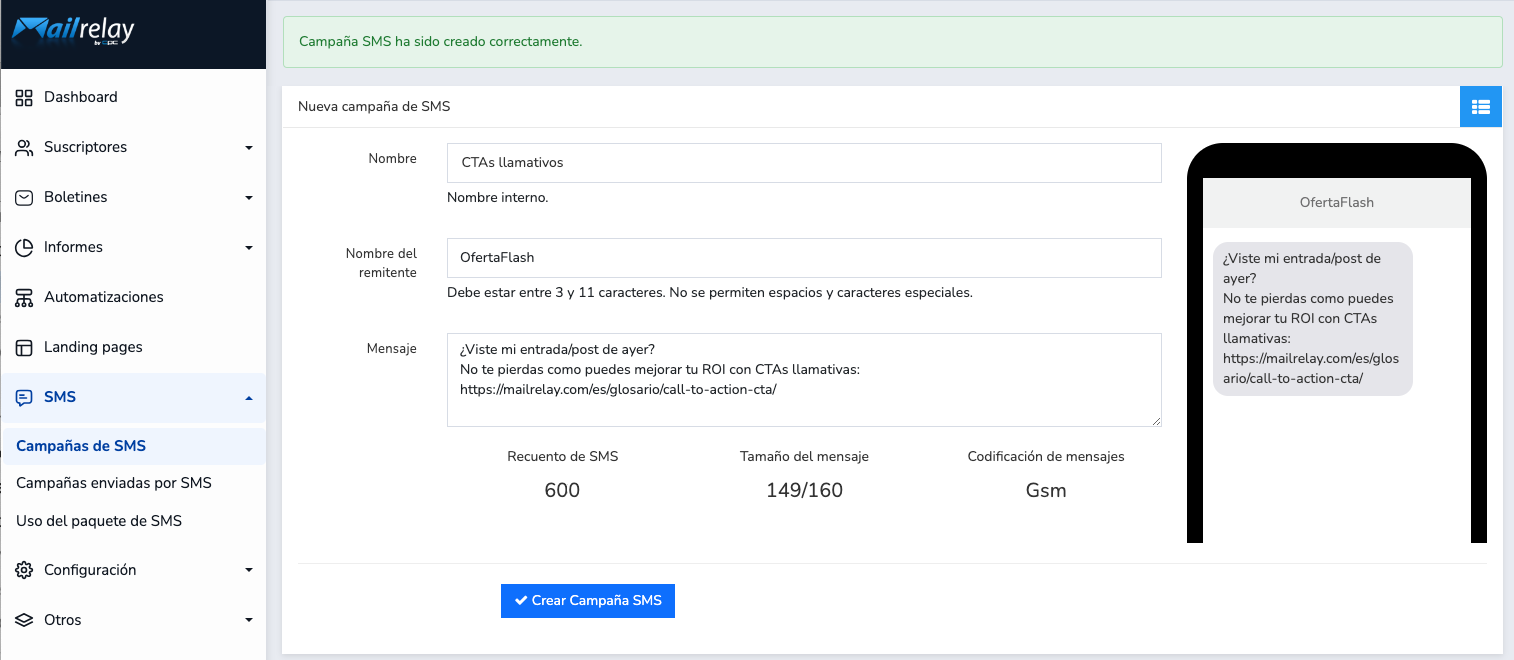Click the Informes pie chart icon
This screenshot has width=1514, height=660.
pos(24,247)
